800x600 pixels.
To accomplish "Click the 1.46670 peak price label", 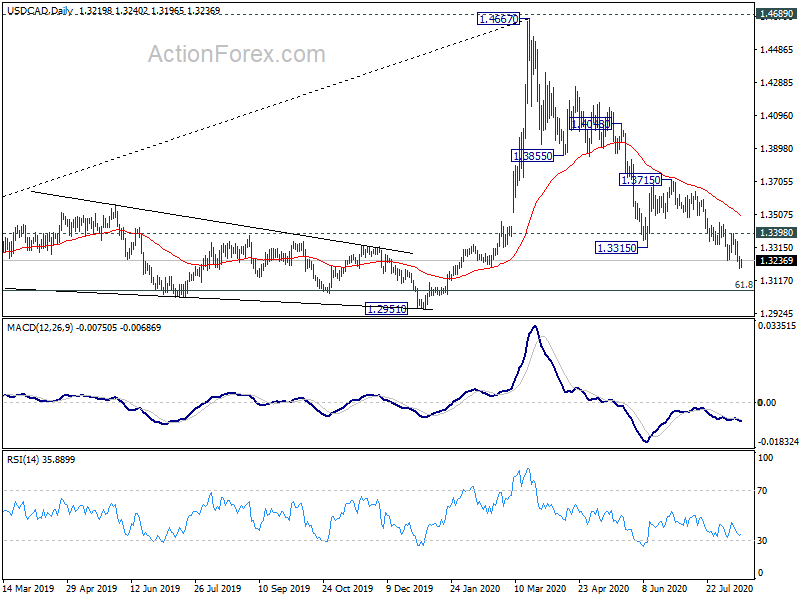I will coord(498,19).
